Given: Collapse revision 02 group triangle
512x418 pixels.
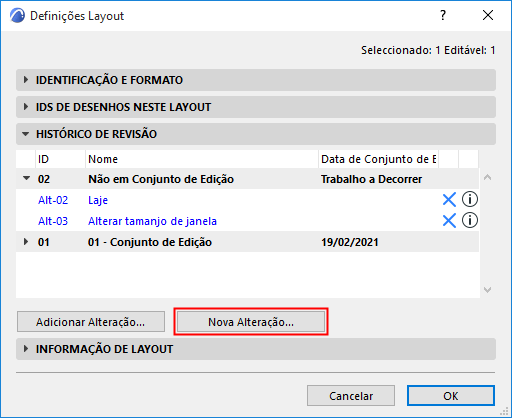Looking at the screenshot, I should point(26,178).
